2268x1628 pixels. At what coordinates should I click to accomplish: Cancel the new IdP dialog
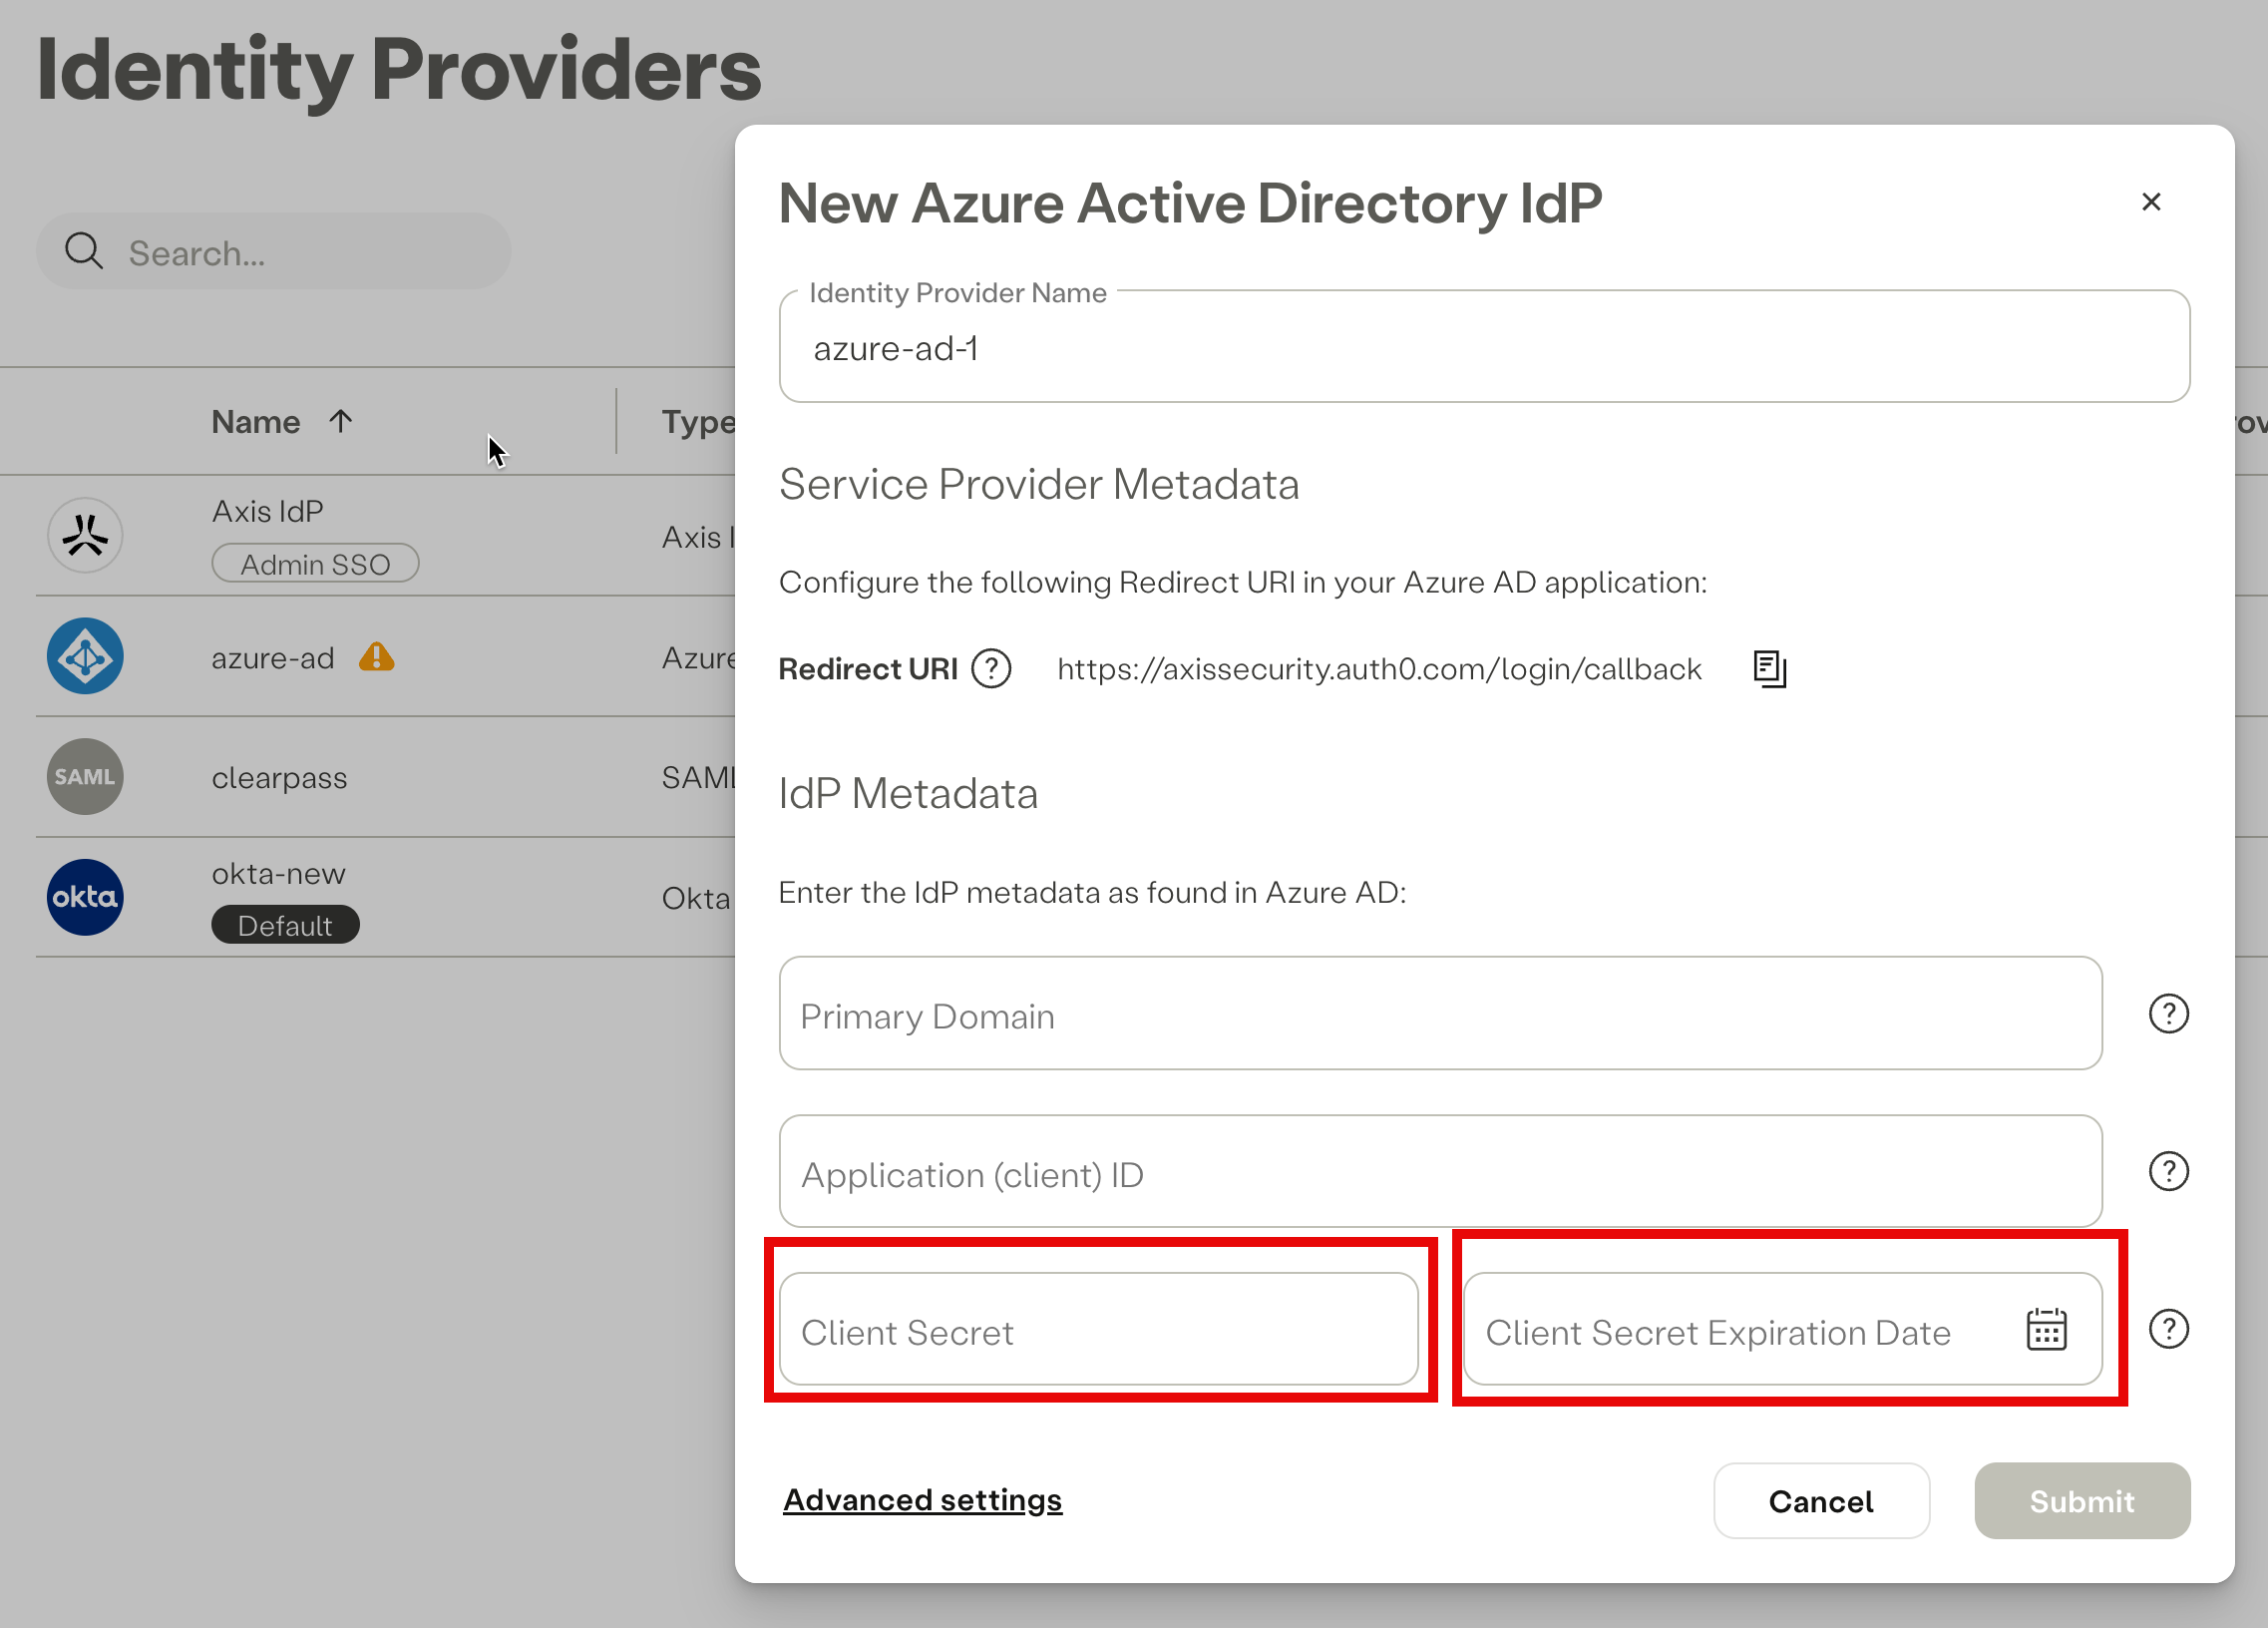point(1821,1501)
